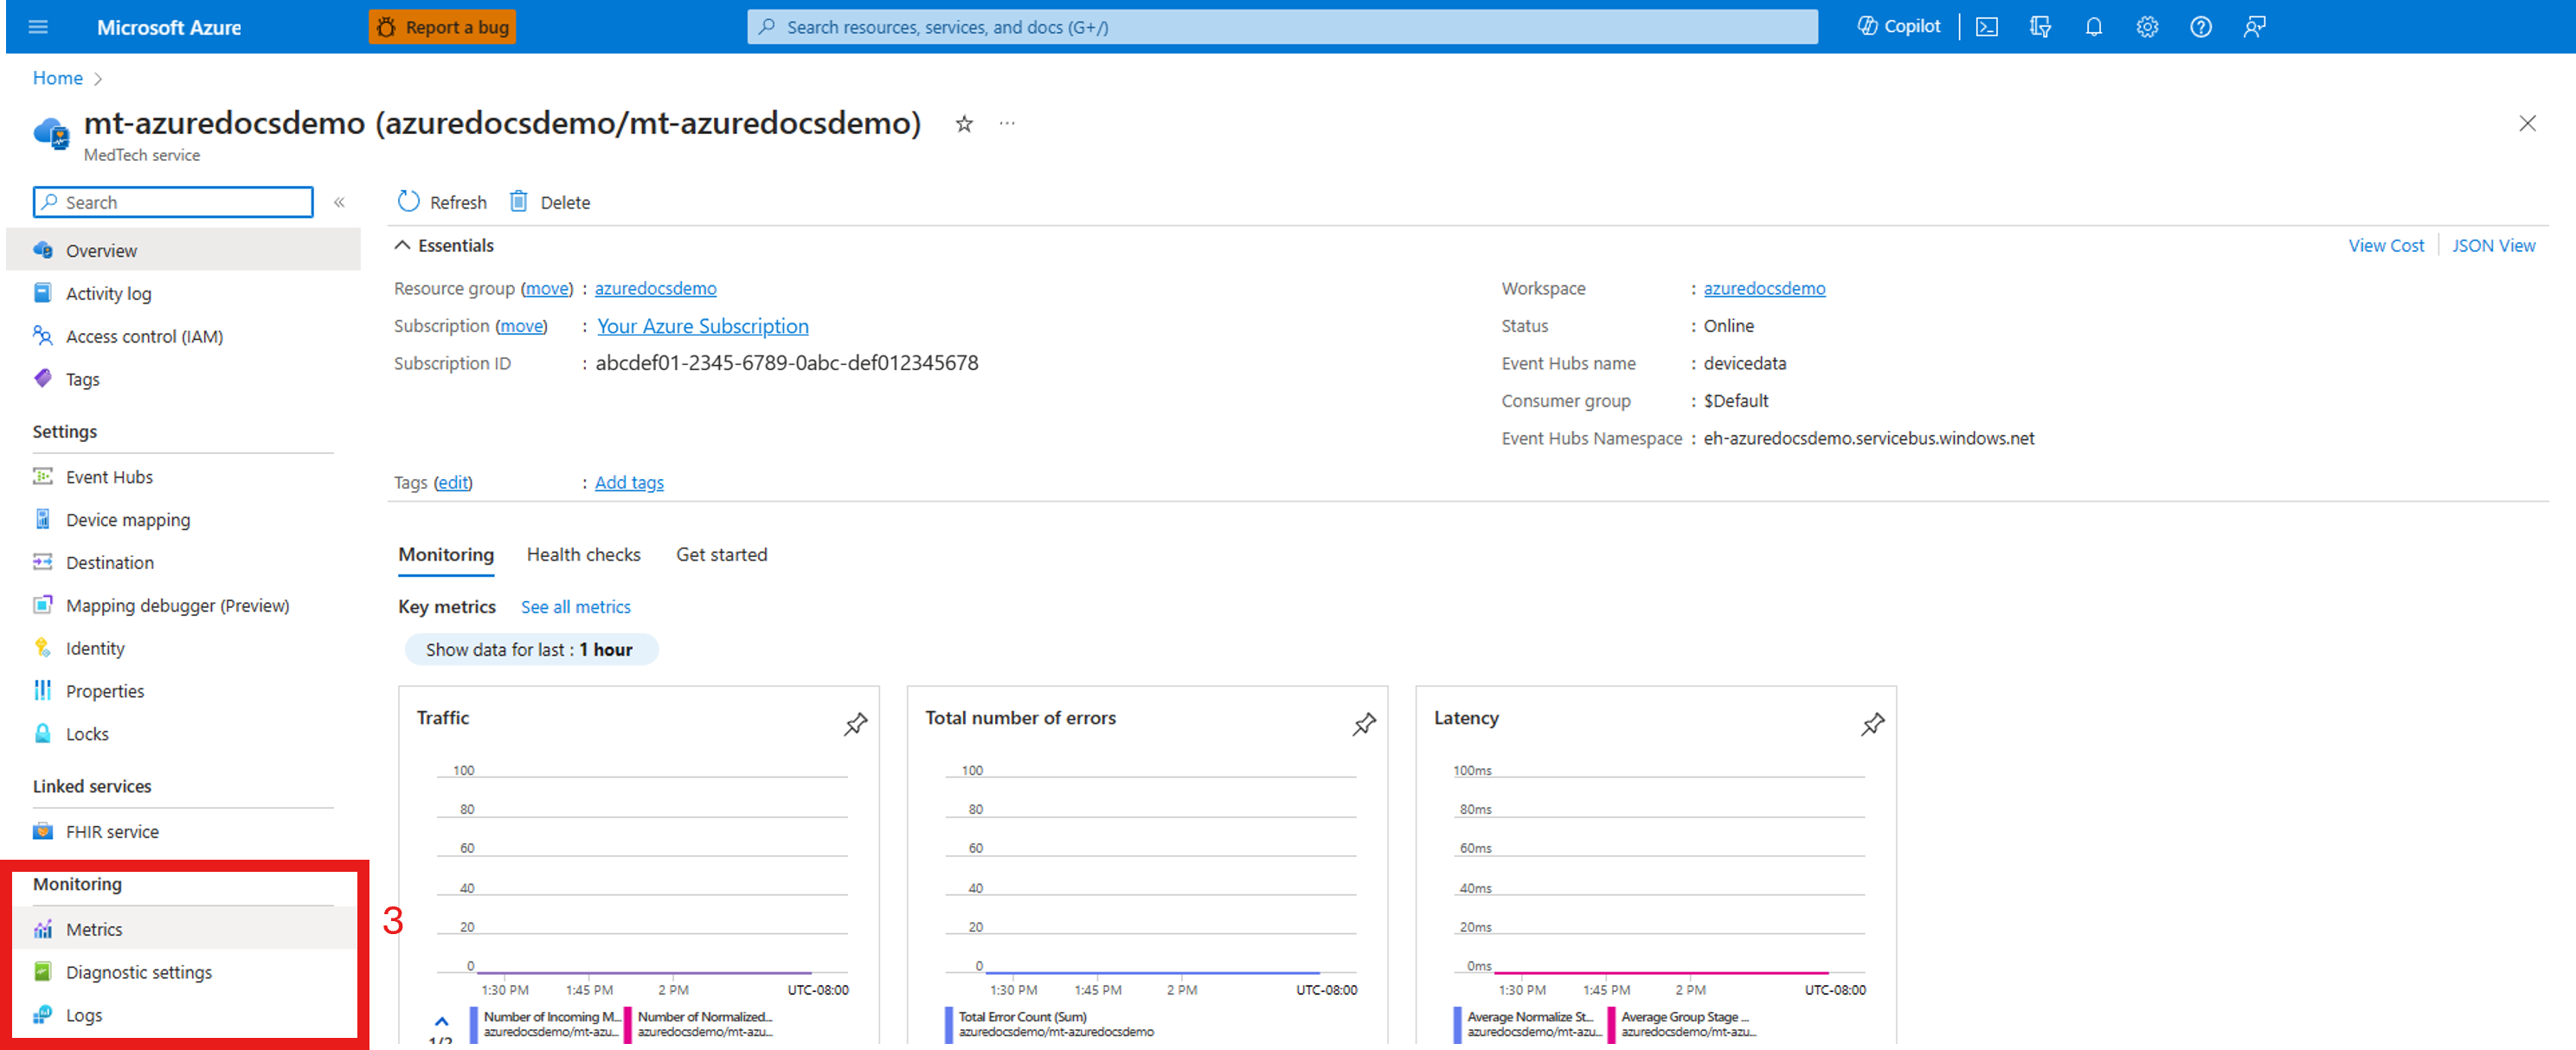Switch to the Monitoring tab
Viewport: 2576px width, 1050px height.
coord(446,554)
